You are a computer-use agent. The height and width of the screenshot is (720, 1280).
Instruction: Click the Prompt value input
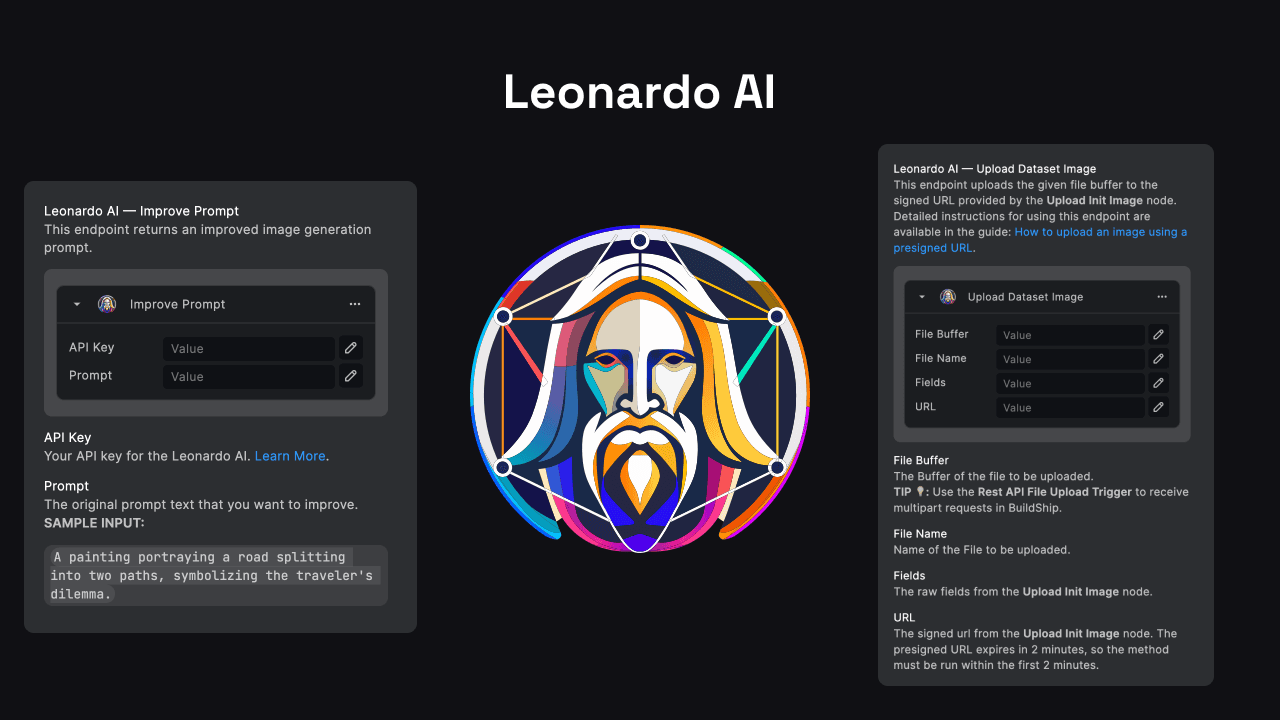[x=249, y=376]
